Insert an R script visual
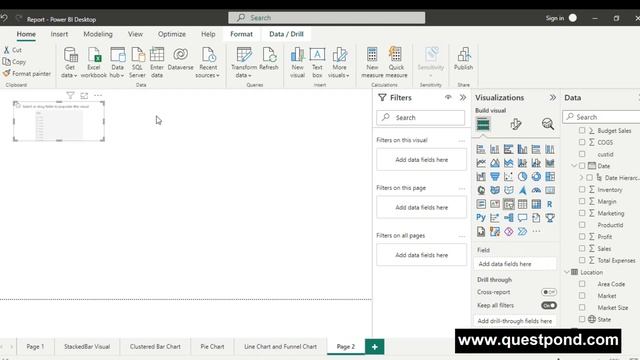The width and height of the screenshot is (640, 360). click(550, 204)
